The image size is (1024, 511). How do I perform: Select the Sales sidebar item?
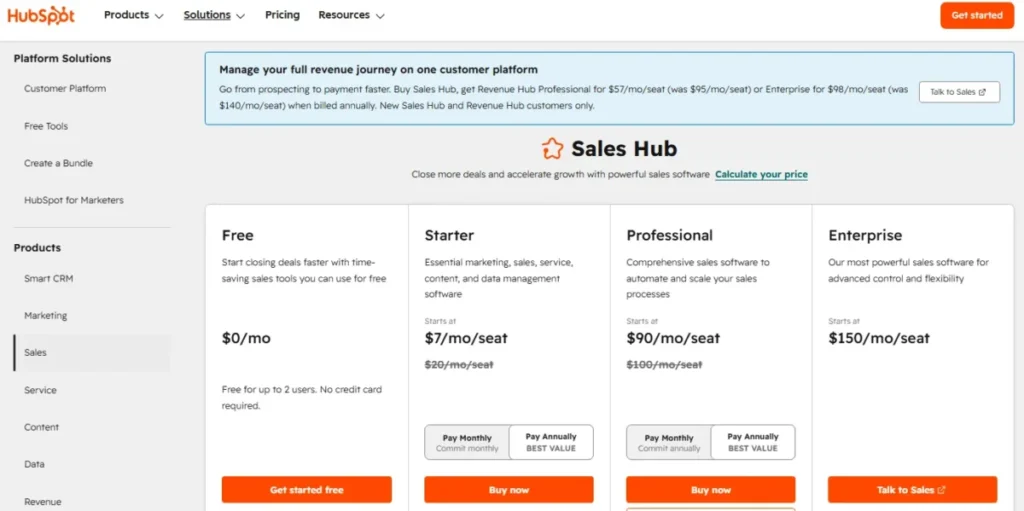point(92,353)
